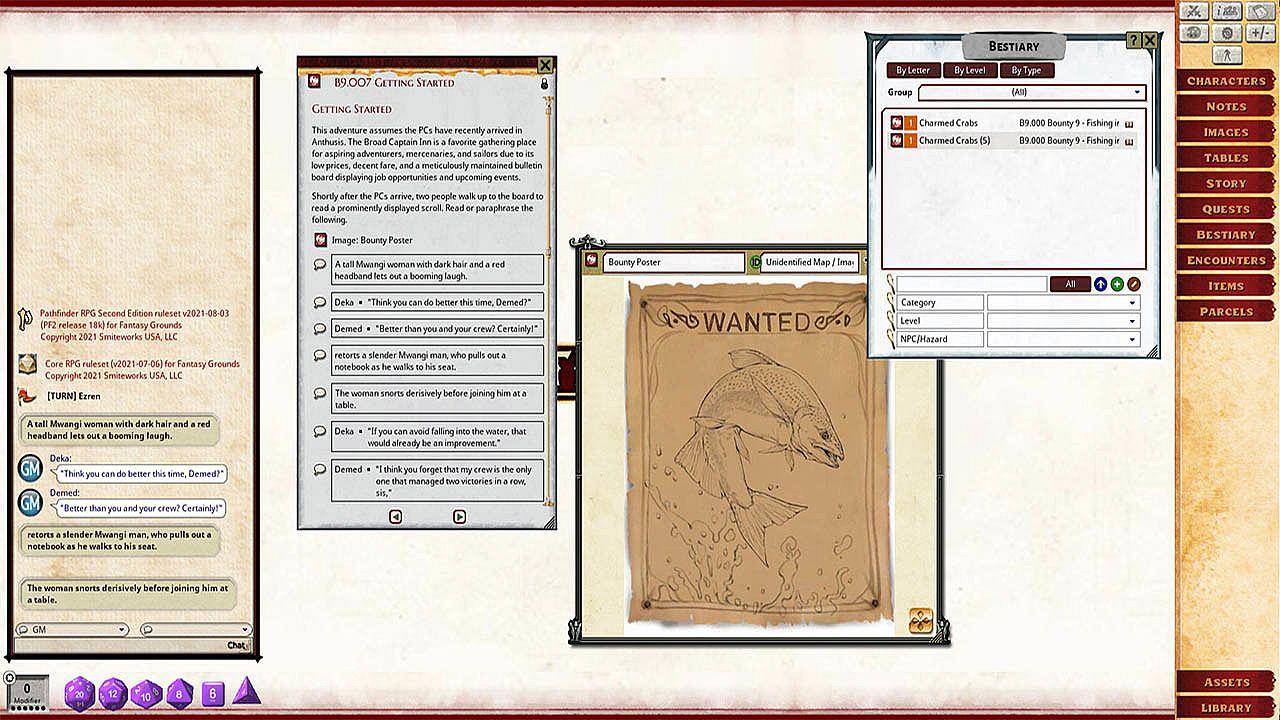Click the gear icon in the top-right toolbar

(1227, 33)
